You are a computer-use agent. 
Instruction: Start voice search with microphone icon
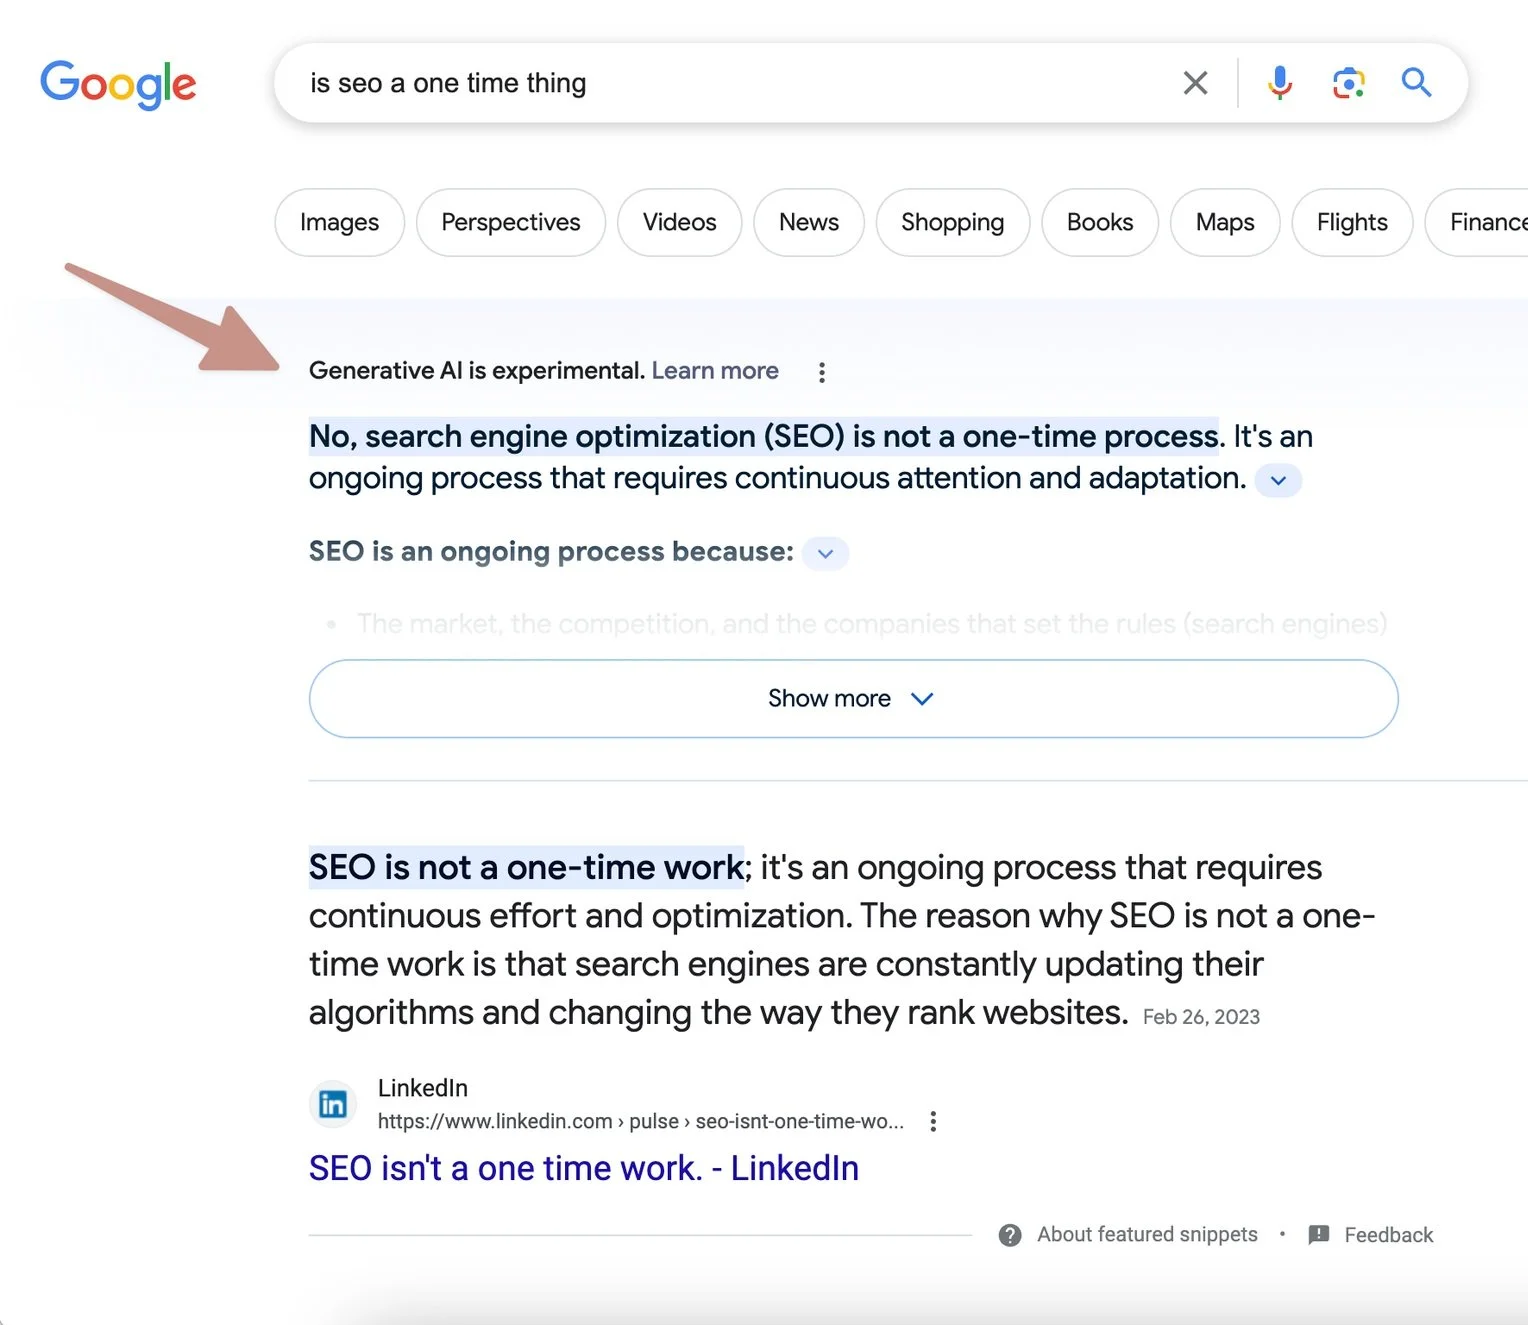(1279, 83)
